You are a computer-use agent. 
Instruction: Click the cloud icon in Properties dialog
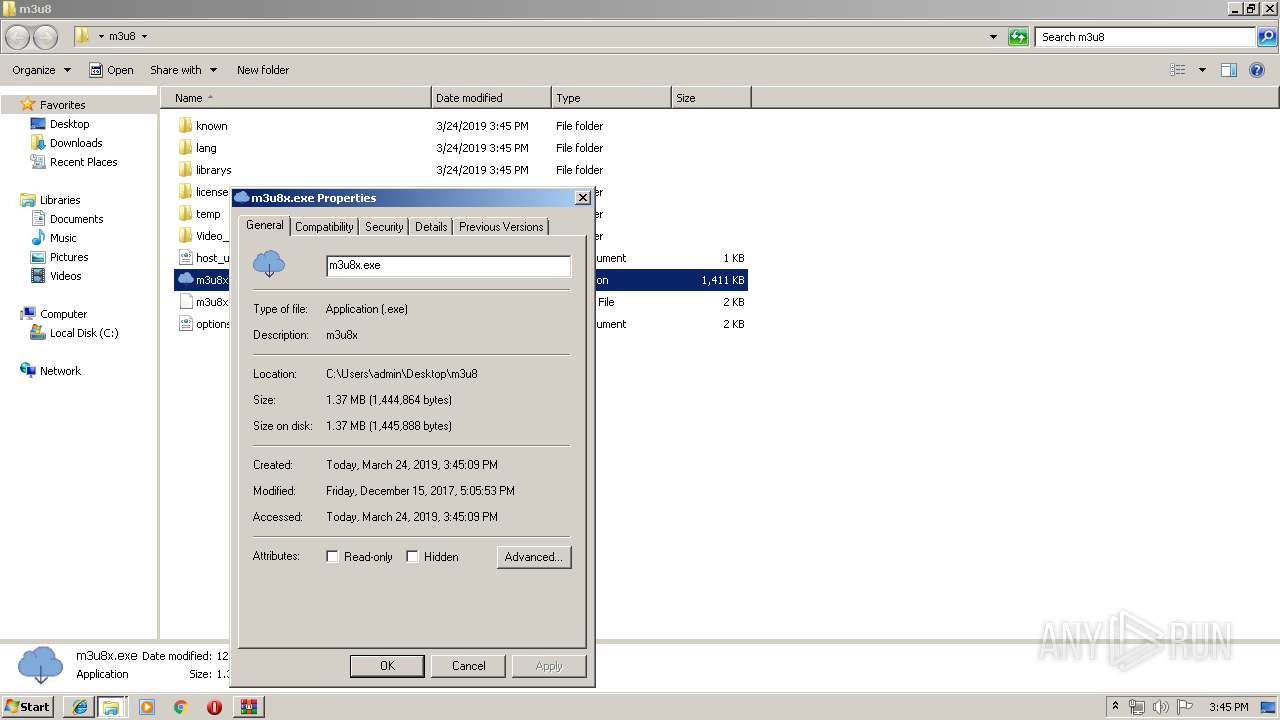coord(269,265)
